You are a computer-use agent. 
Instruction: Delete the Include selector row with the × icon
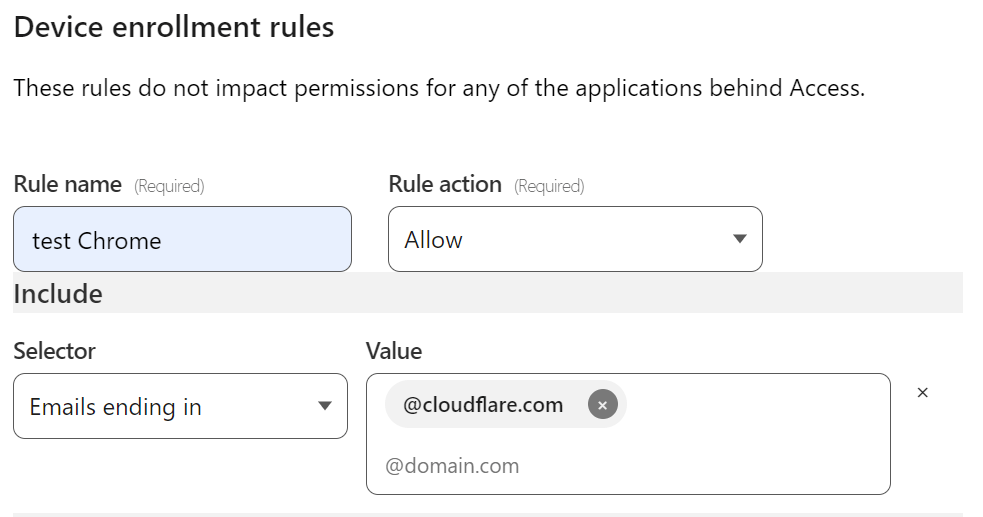click(922, 393)
